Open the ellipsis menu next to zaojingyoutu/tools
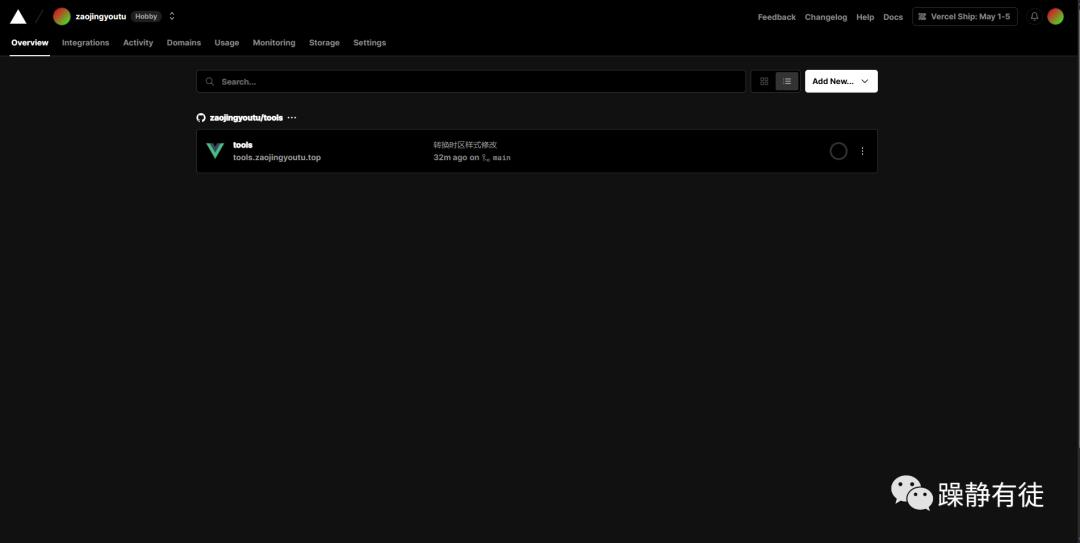This screenshot has height=543, width=1080. pyautogui.click(x=292, y=118)
